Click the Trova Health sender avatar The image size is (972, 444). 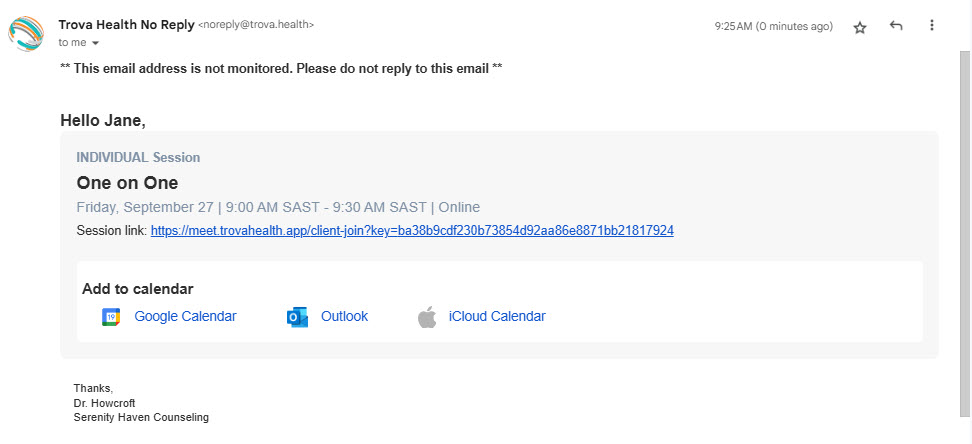pos(26,33)
